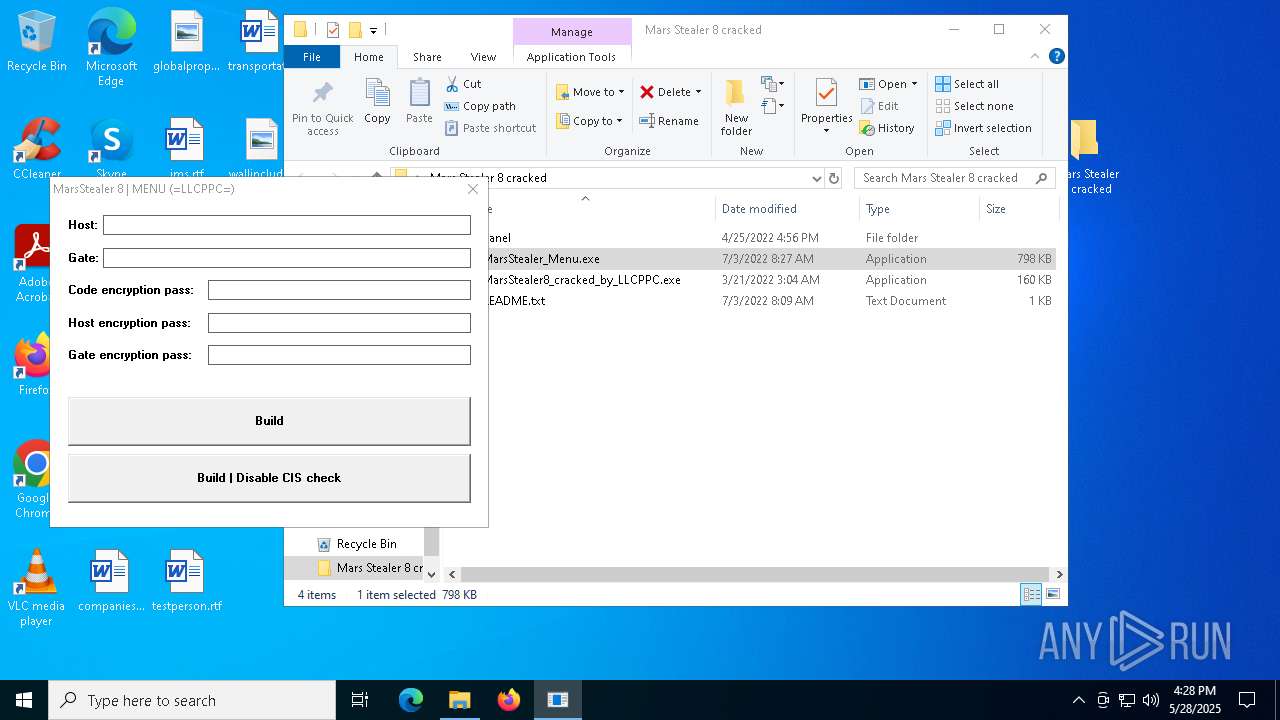Select Recycle Bin in the navigation pane
Image resolution: width=1280 pixels, height=720 pixels.
click(366, 544)
